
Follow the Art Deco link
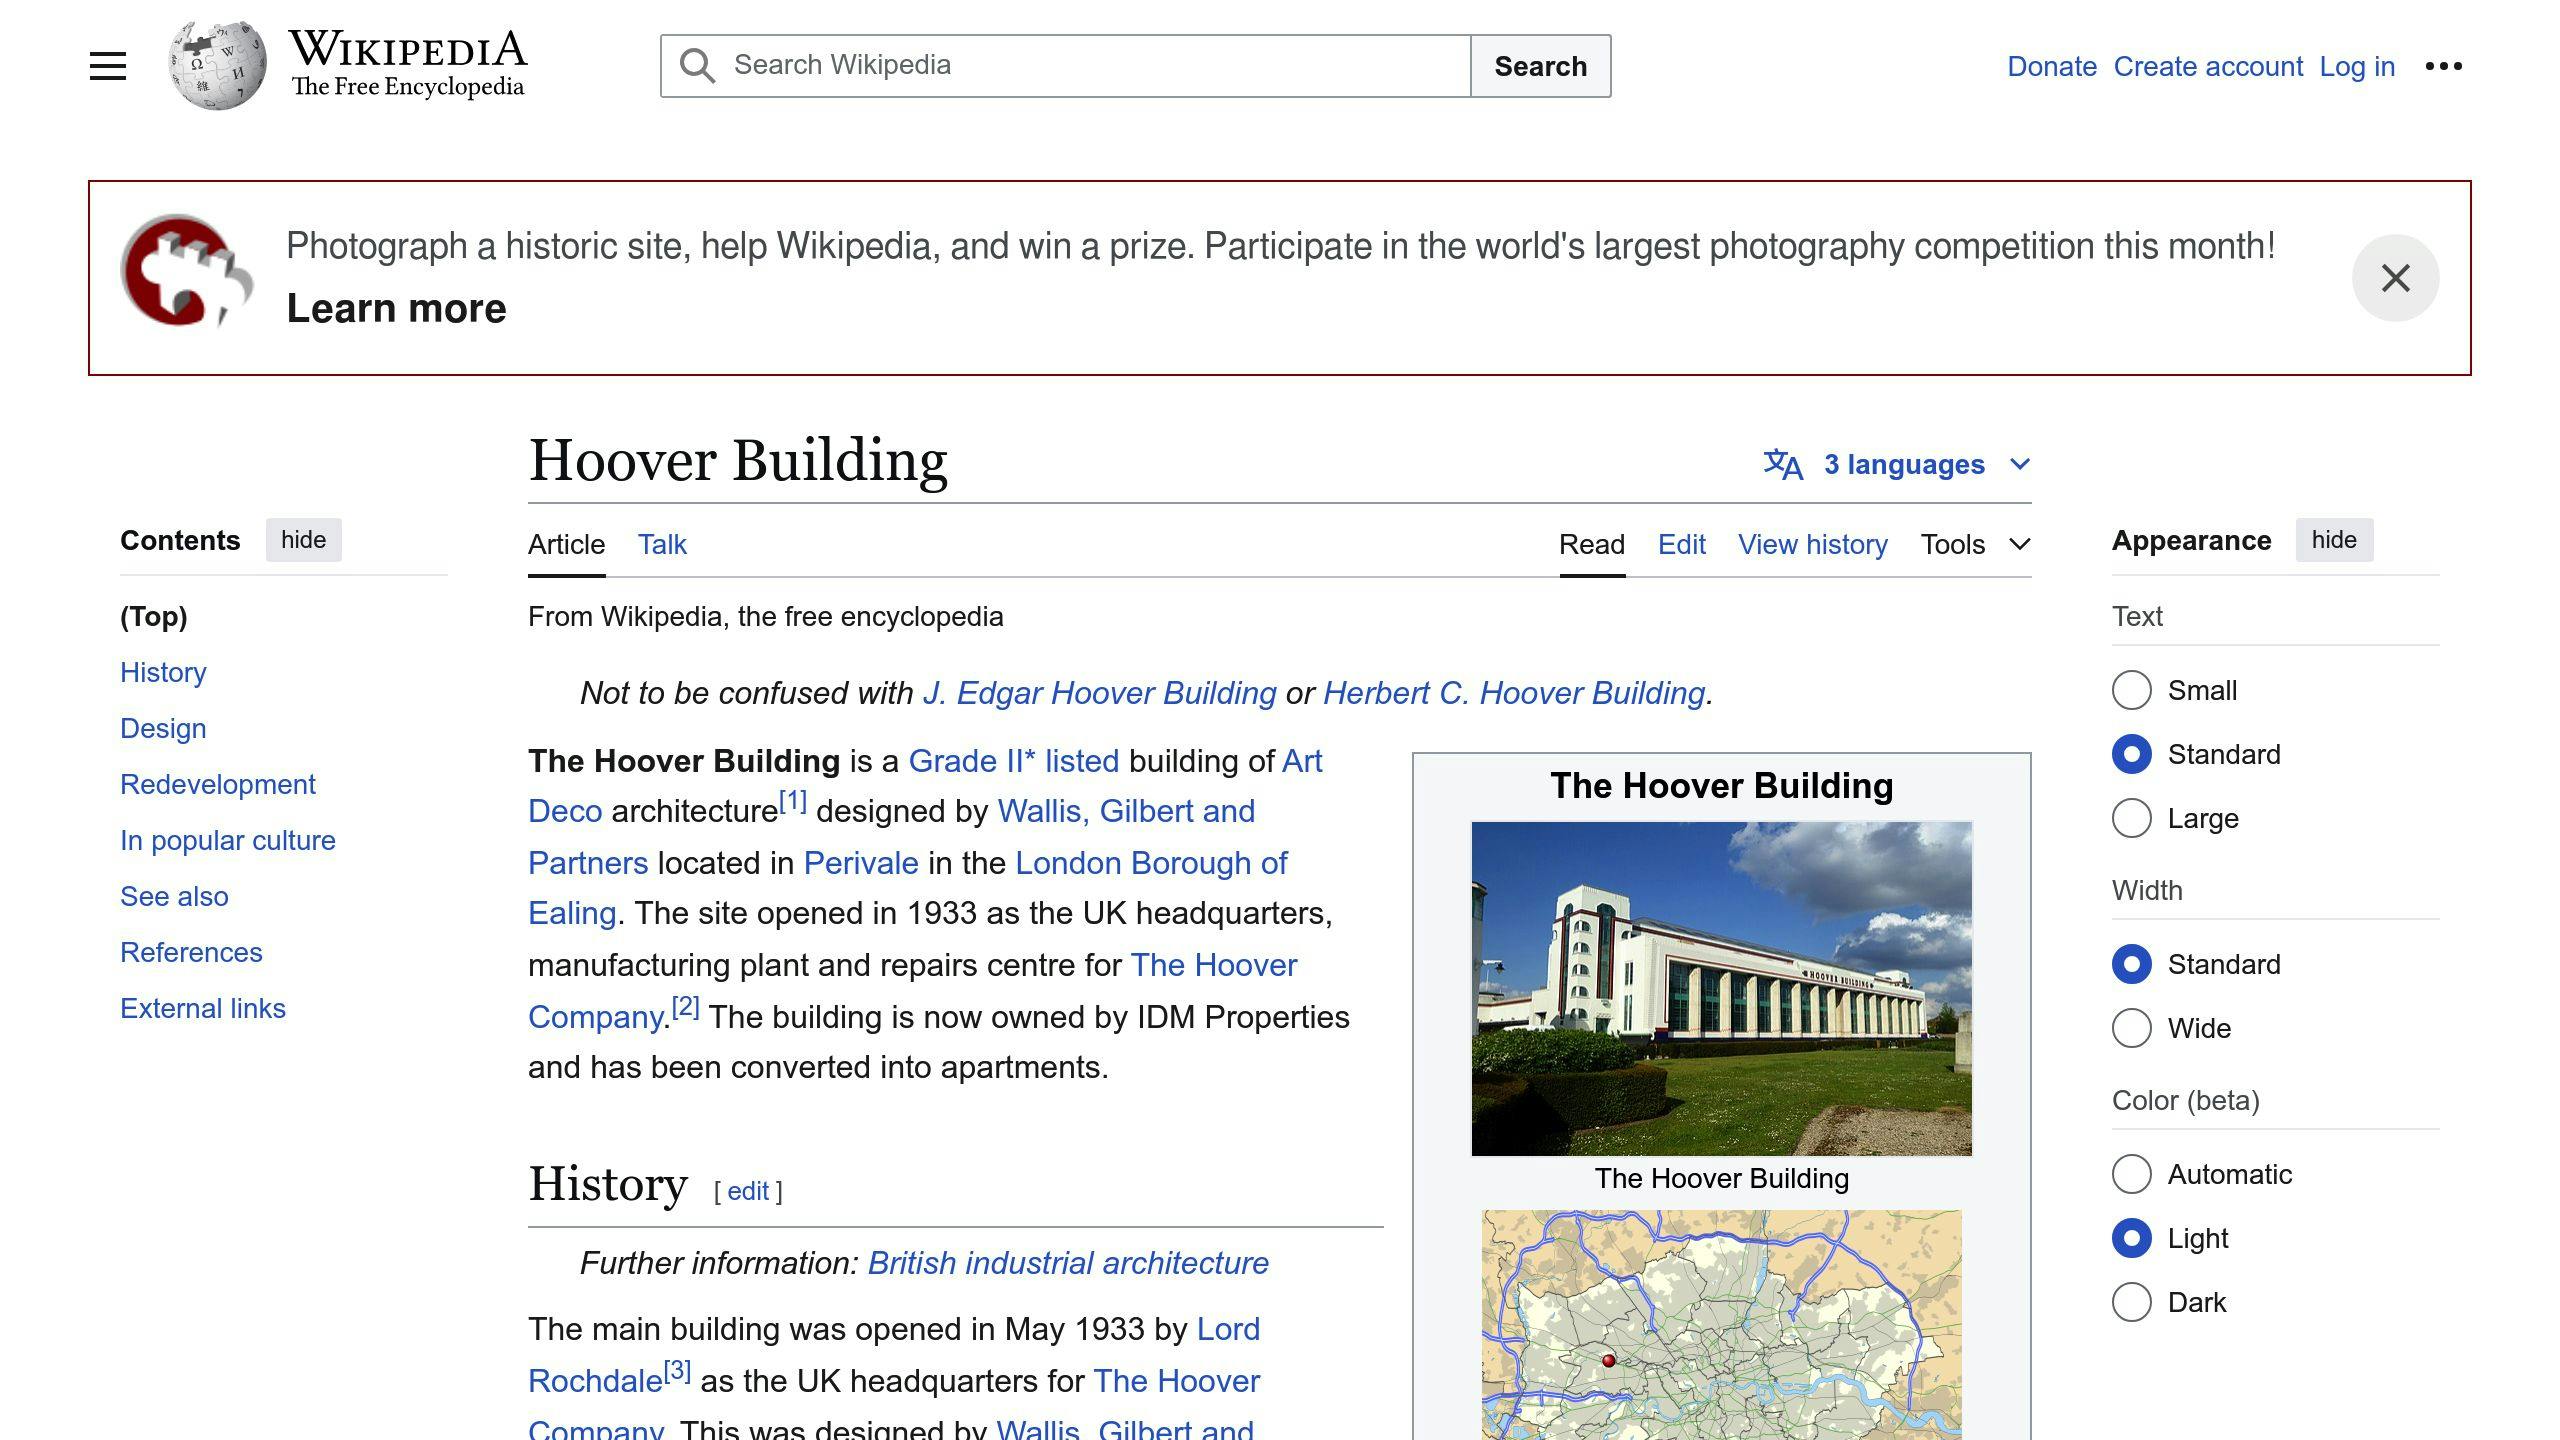[x=565, y=811]
